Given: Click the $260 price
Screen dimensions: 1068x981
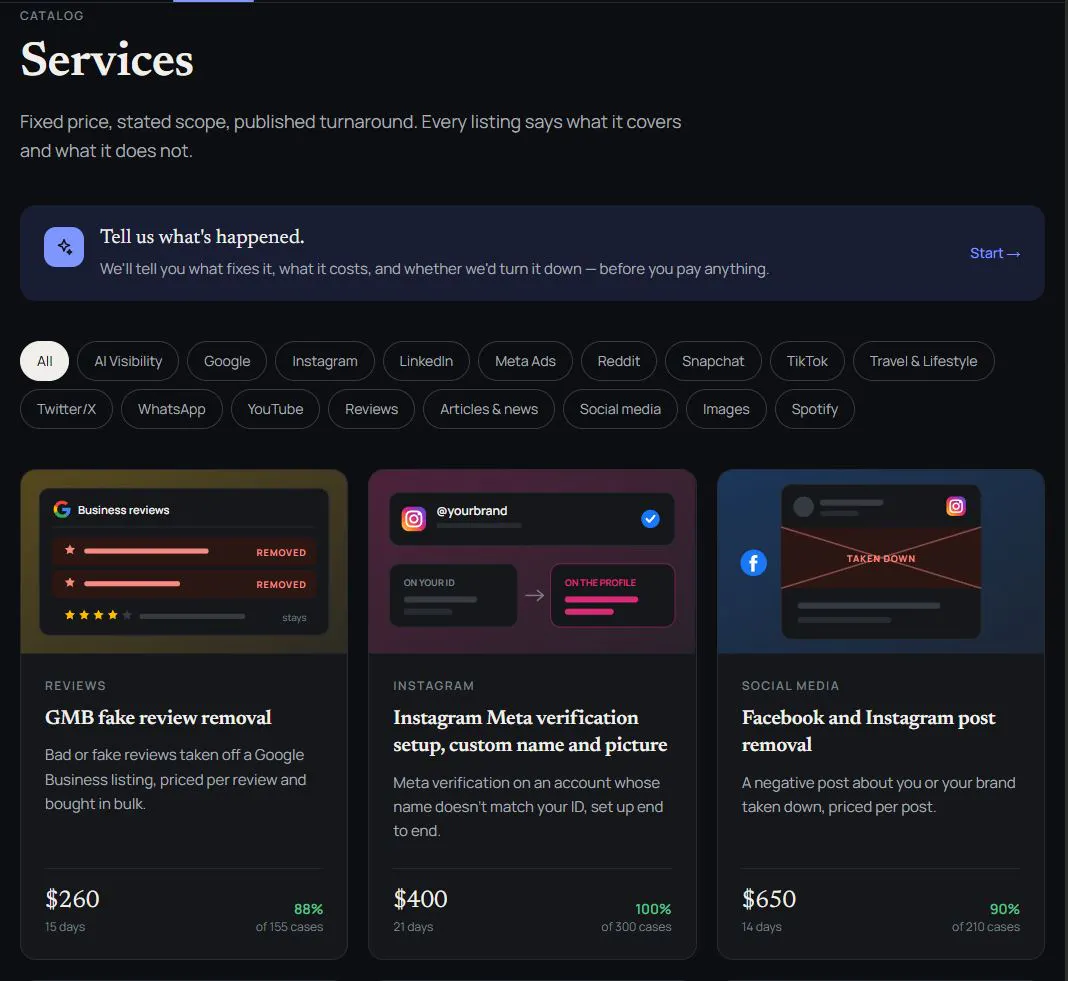Looking at the screenshot, I should (72, 899).
